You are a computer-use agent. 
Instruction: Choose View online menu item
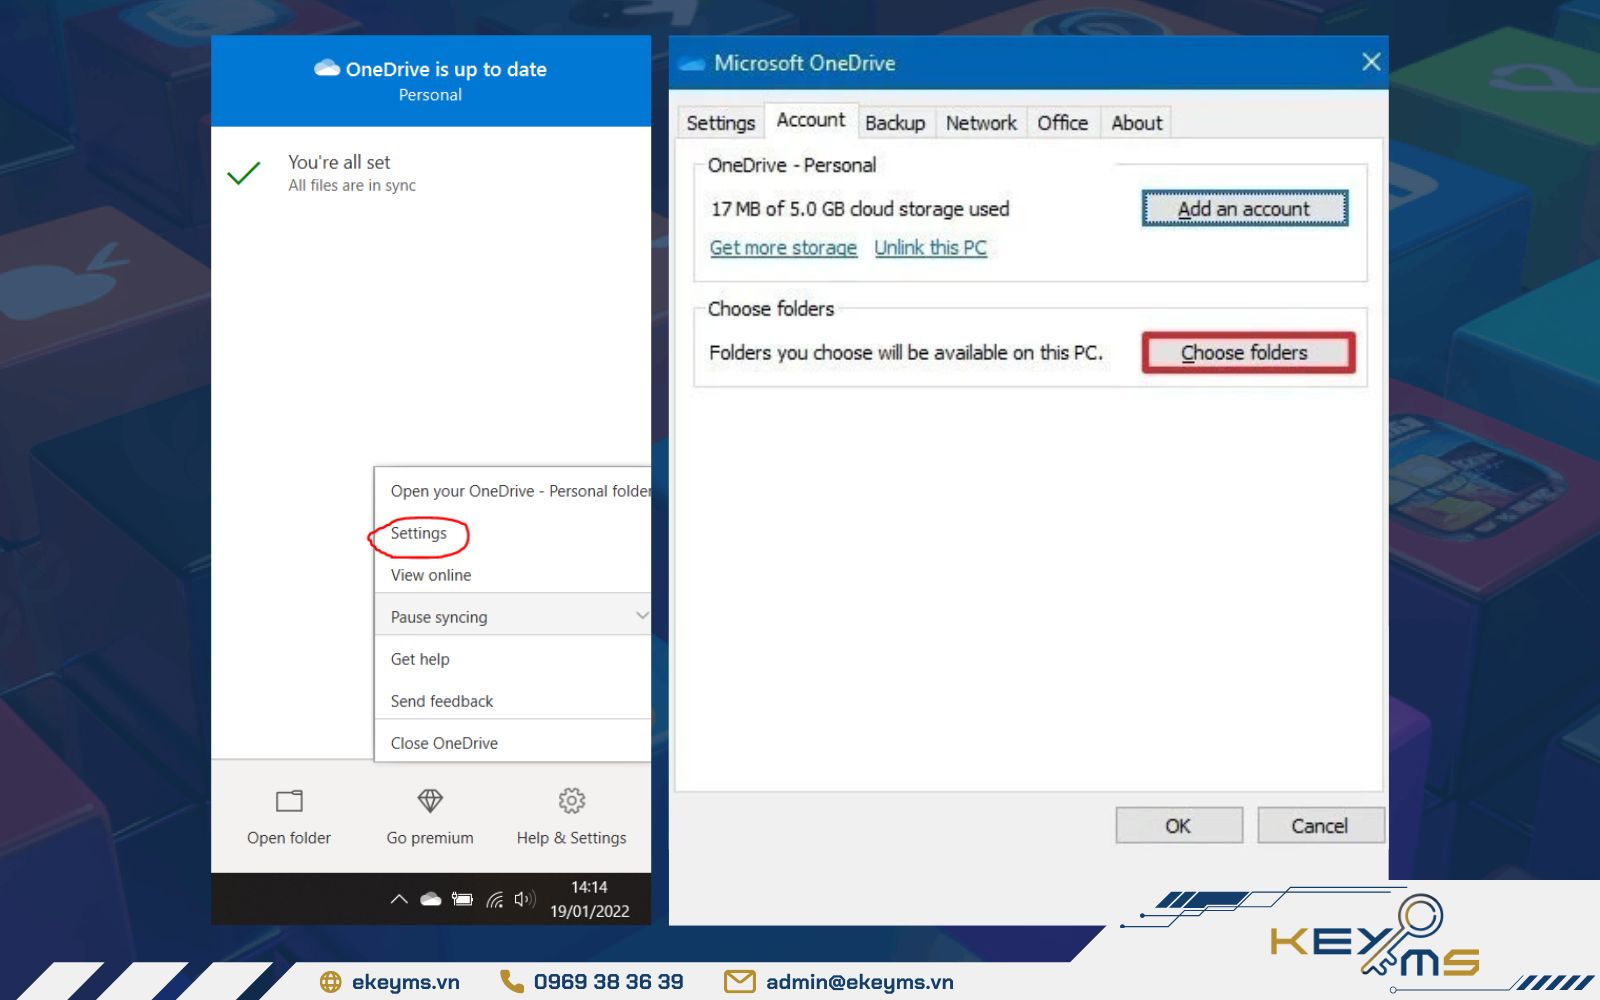(x=430, y=575)
